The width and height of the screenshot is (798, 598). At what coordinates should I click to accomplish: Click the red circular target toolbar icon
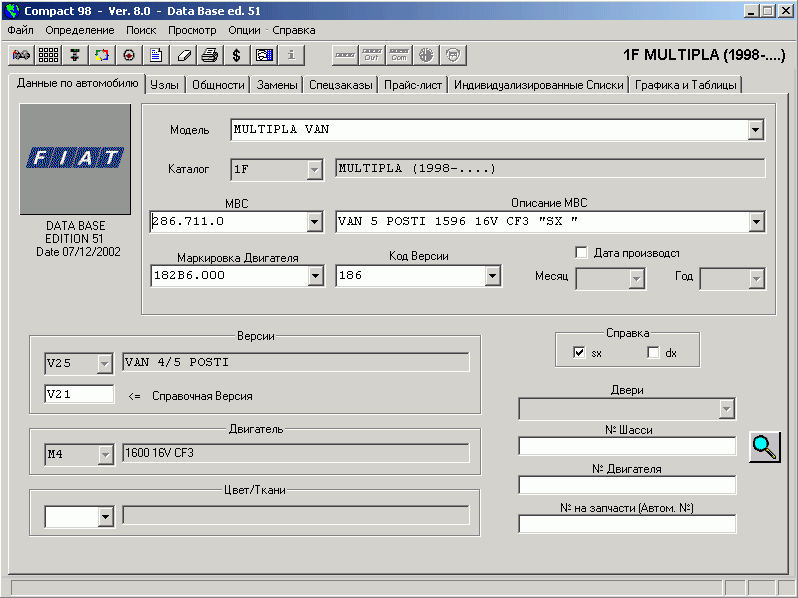(x=129, y=55)
